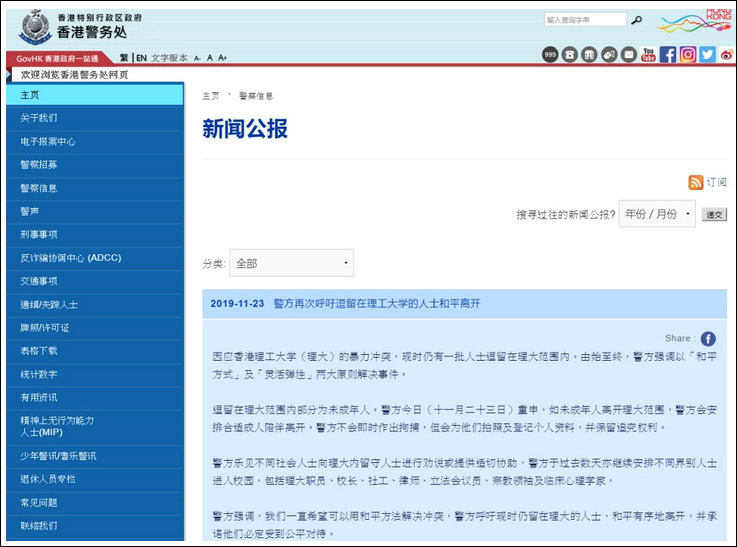The height and width of the screenshot is (547, 737).
Task: Share article via Facebook share icon
Action: click(708, 338)
